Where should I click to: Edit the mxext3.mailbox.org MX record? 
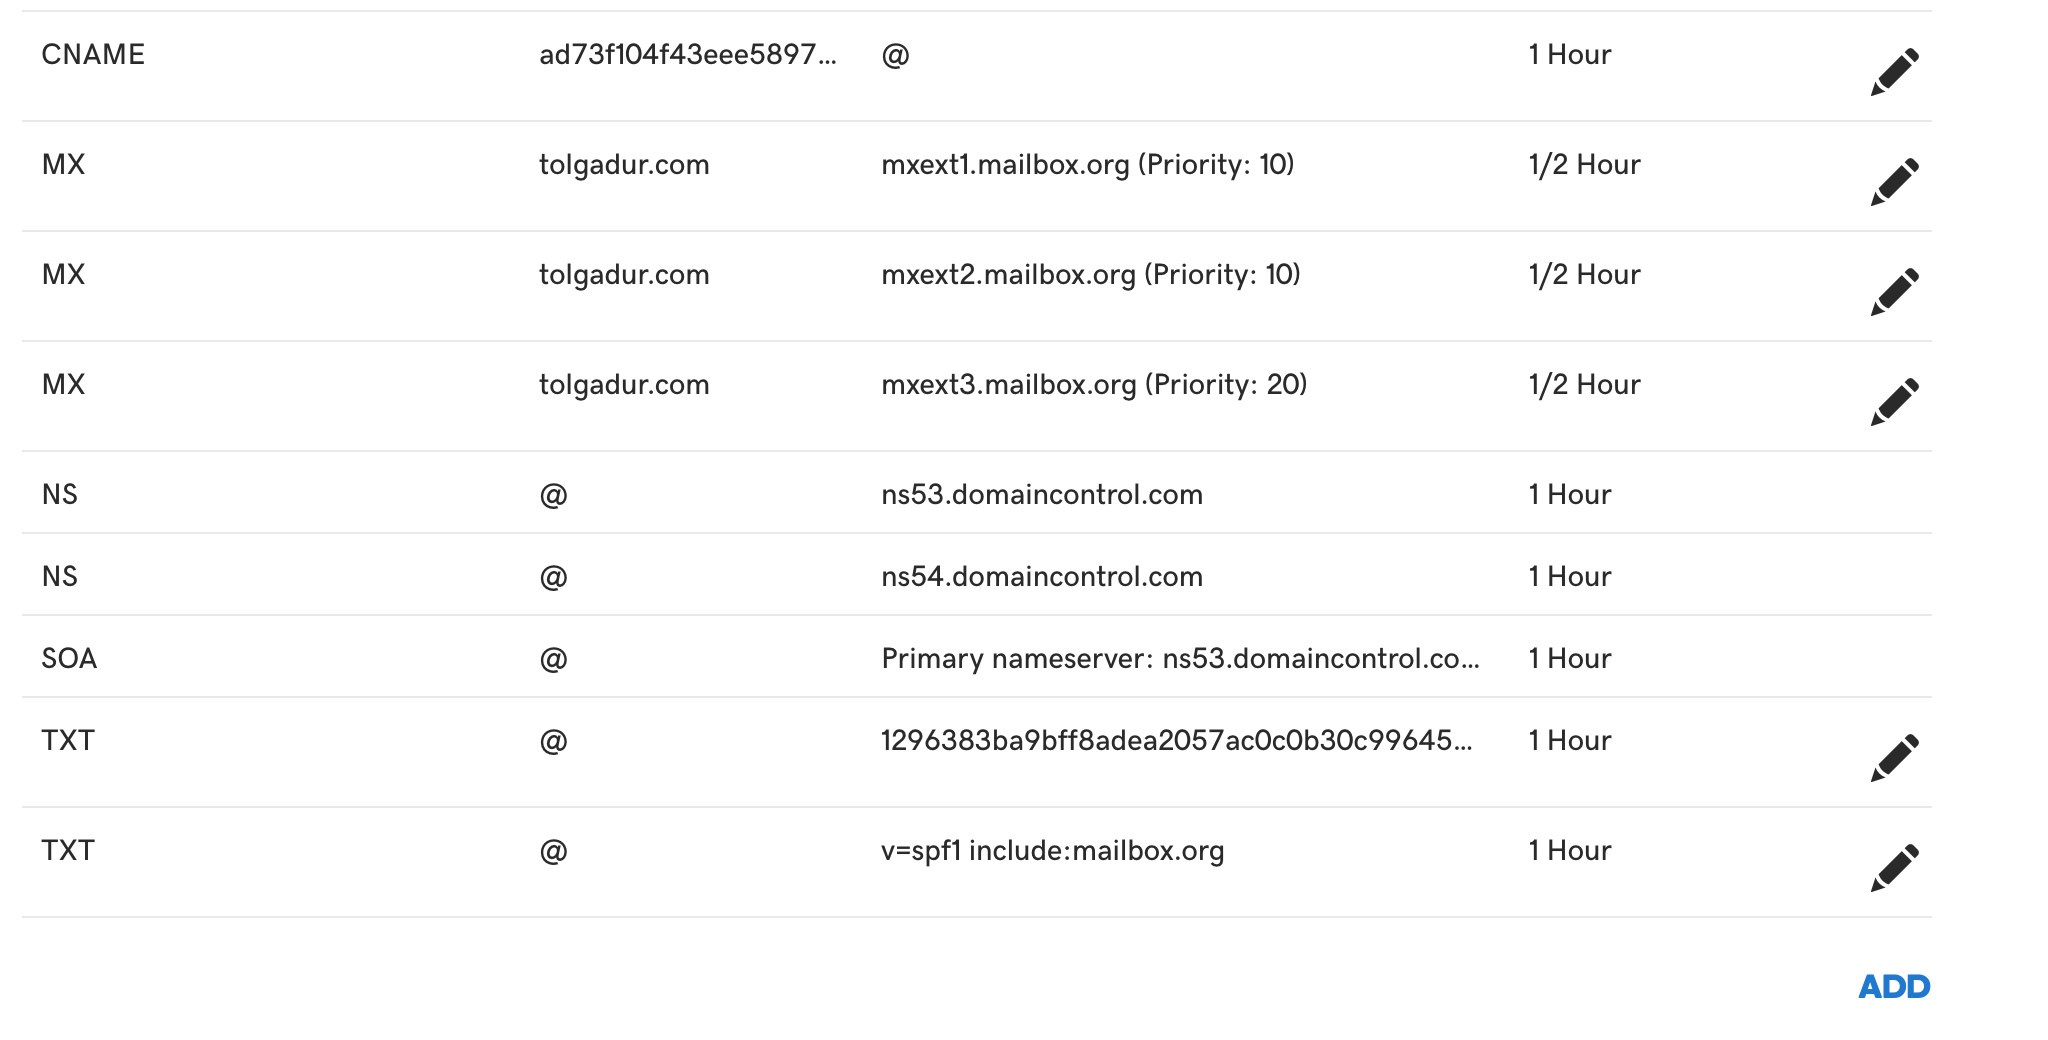point(1895,401)
